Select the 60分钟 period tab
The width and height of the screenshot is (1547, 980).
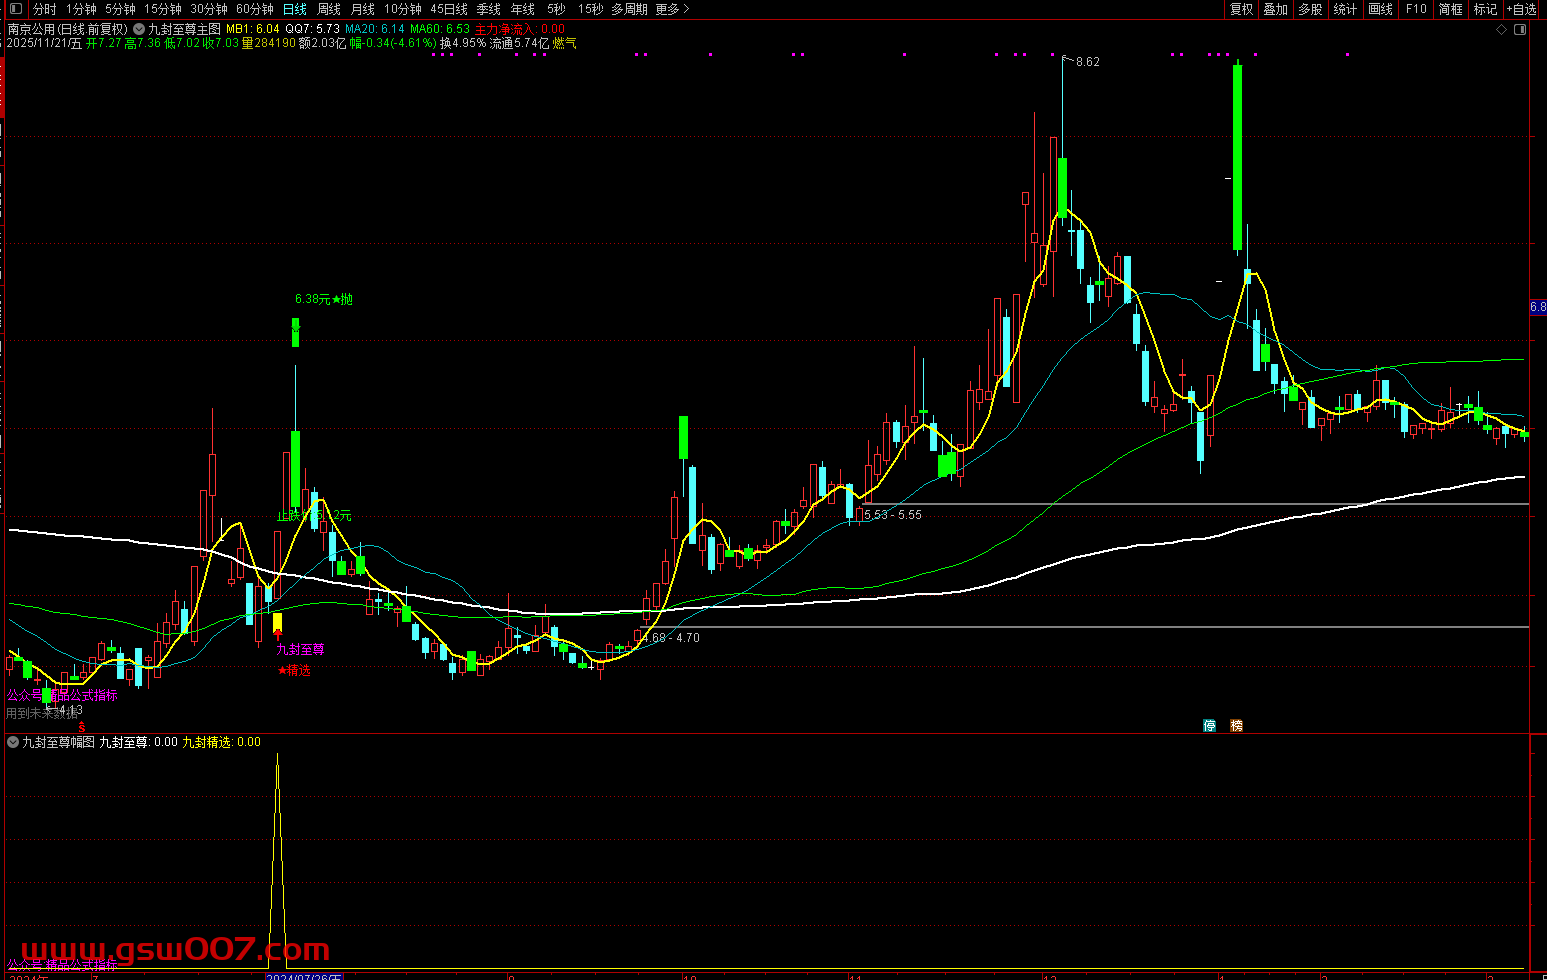coord(254,9)
